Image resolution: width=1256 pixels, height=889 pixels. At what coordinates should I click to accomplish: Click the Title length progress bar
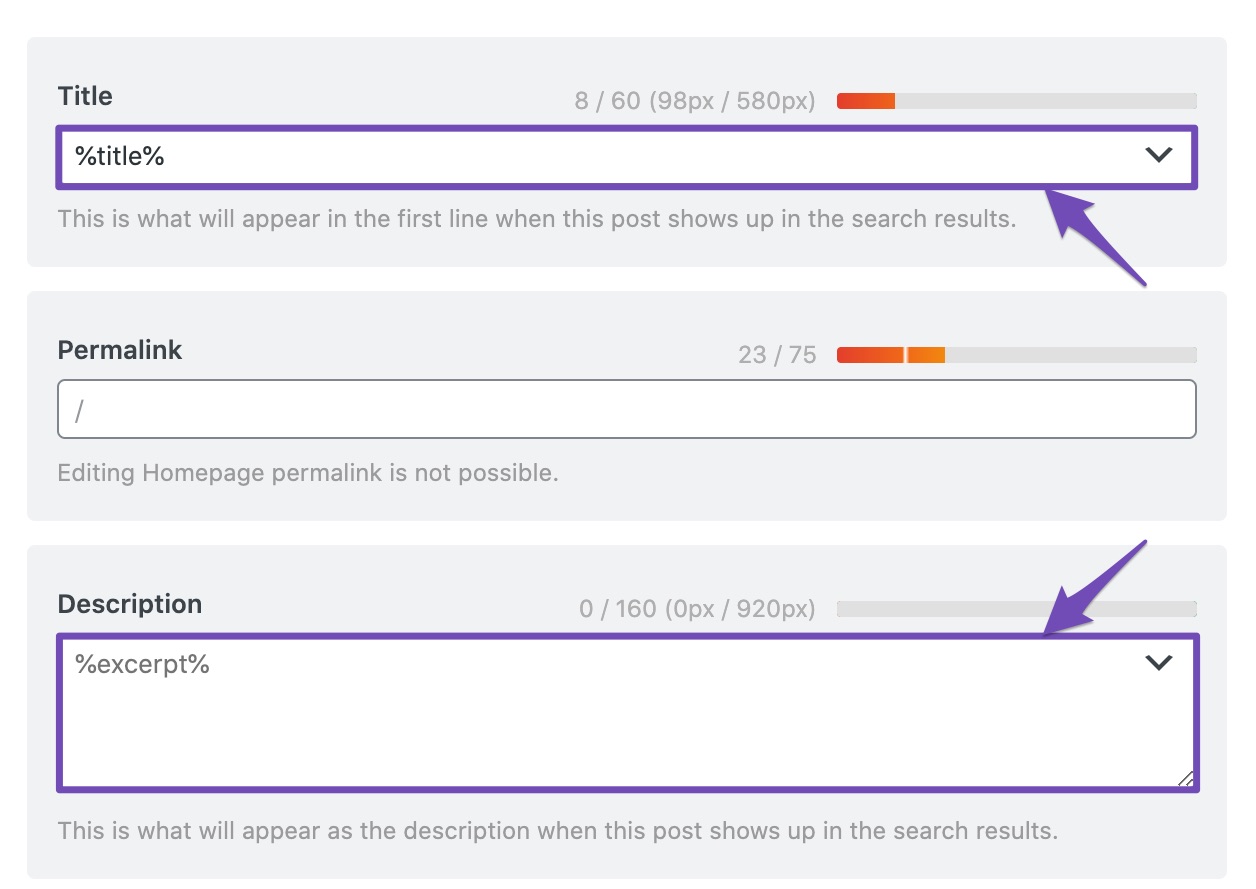pyautogui.click(x=1016, y=101)
